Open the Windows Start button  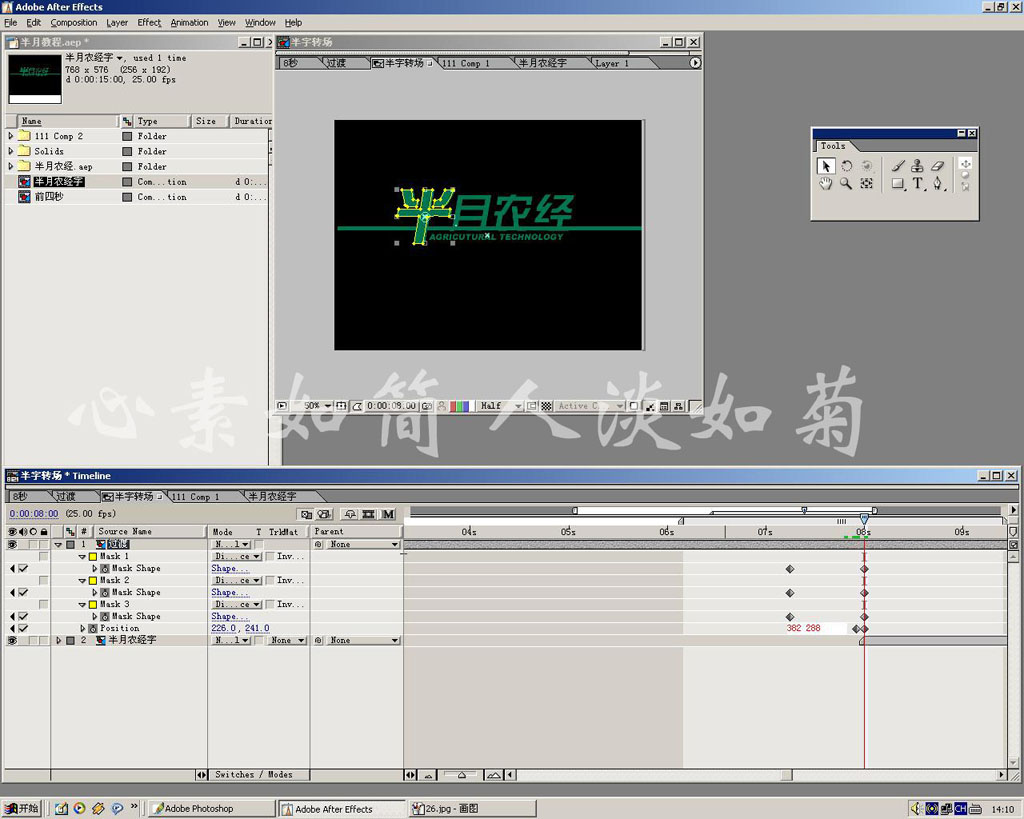tap(21, 809)
